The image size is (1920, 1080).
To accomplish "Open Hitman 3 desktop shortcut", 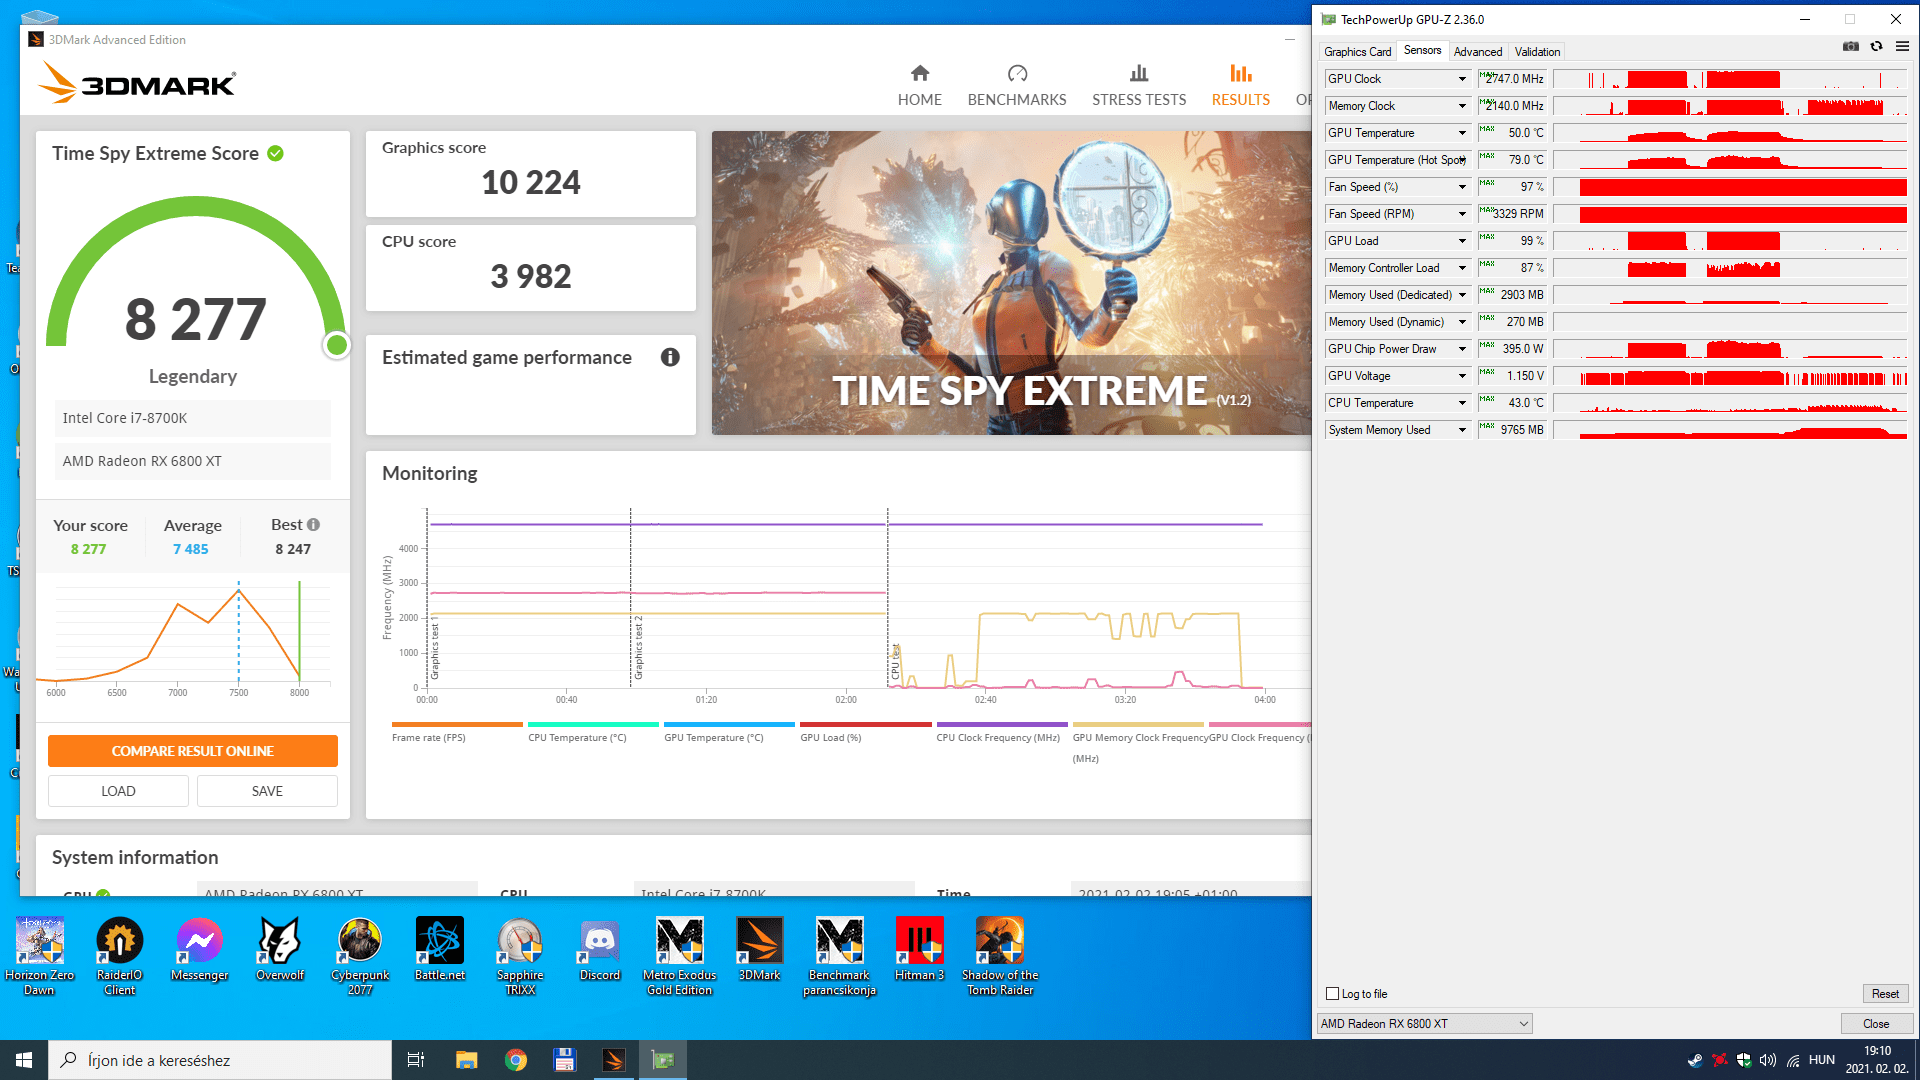I will tap(920, 950).
